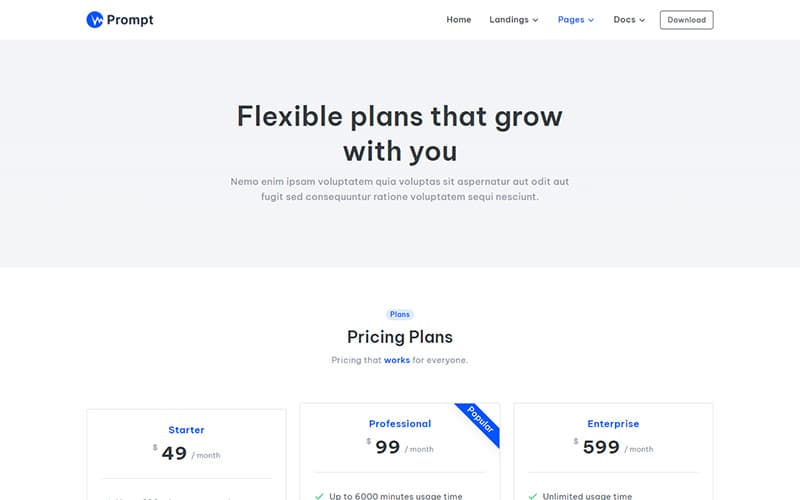Image resolution: width=800 pixels, height=500 pixels.
Task: Select the Starter plan title
Action: (x=186, y=430)
